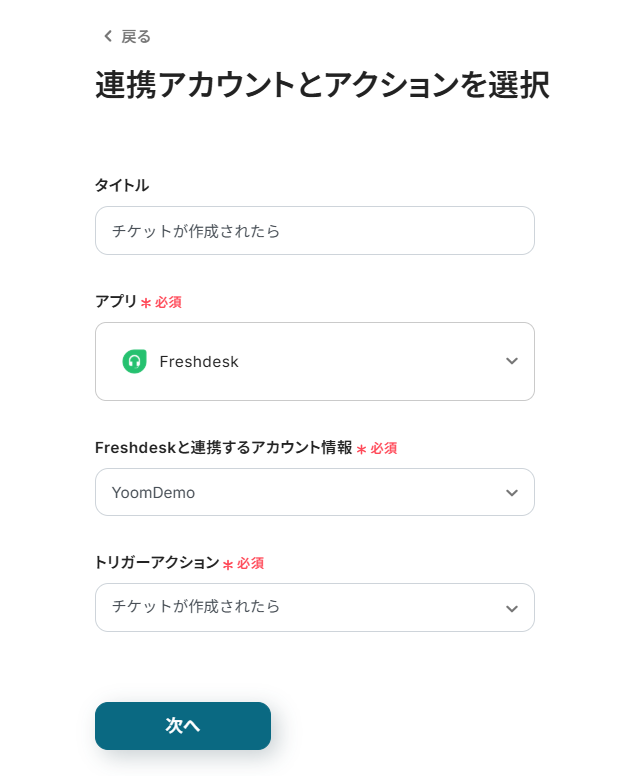The height and width of the screenshot is (776, 626).
Task: Expand the Freshdesk app dropdown chevron
Action: [512, 361]
